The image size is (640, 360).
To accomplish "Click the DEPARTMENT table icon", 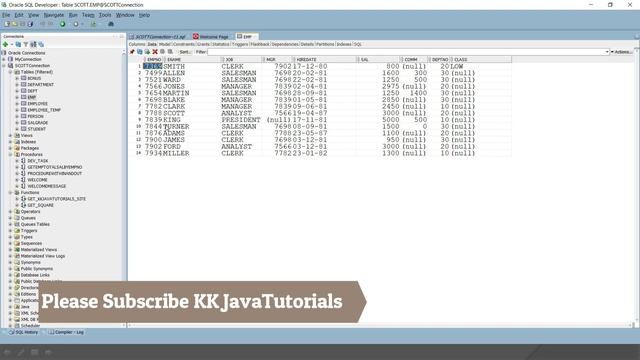I will 24,84.
